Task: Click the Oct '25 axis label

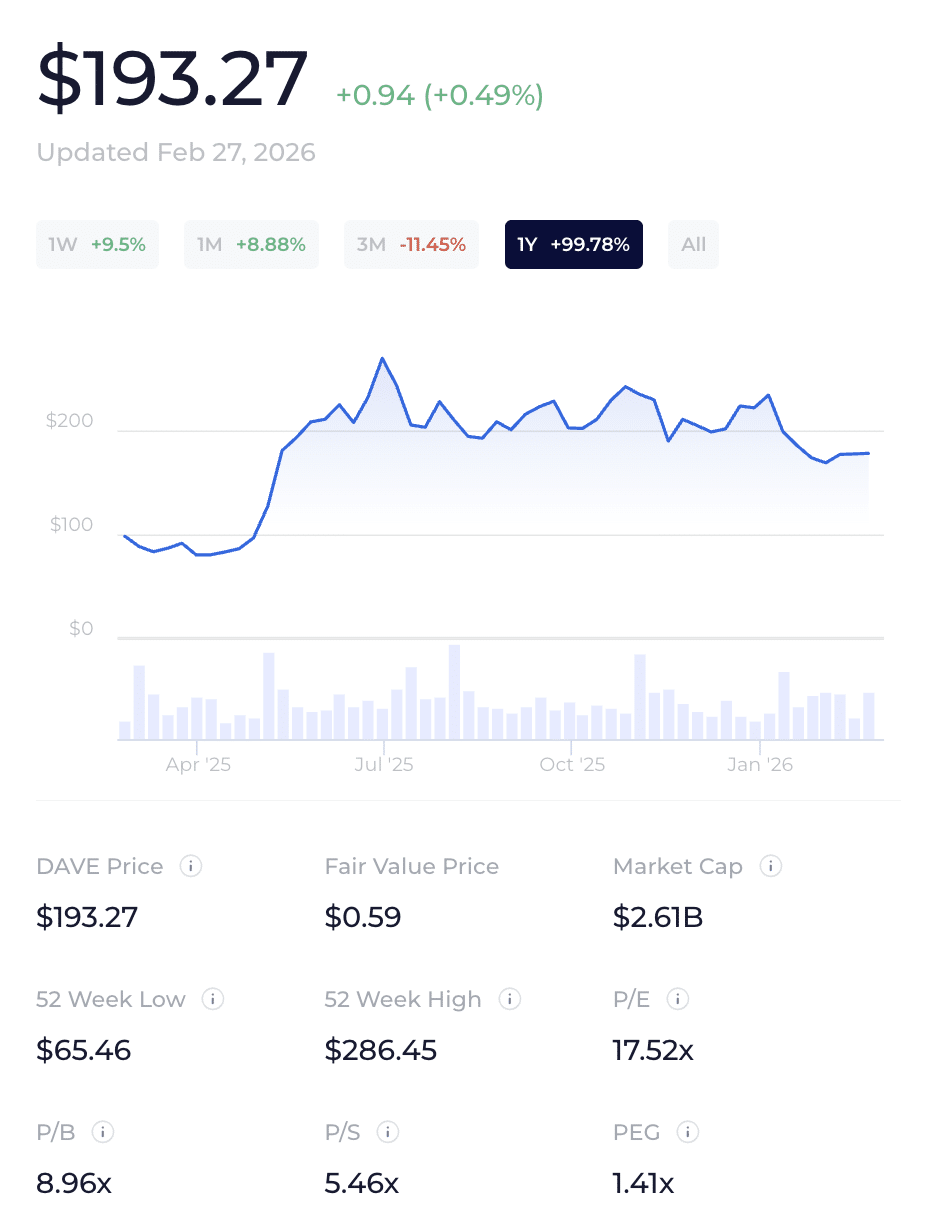Action: point(572,765)
